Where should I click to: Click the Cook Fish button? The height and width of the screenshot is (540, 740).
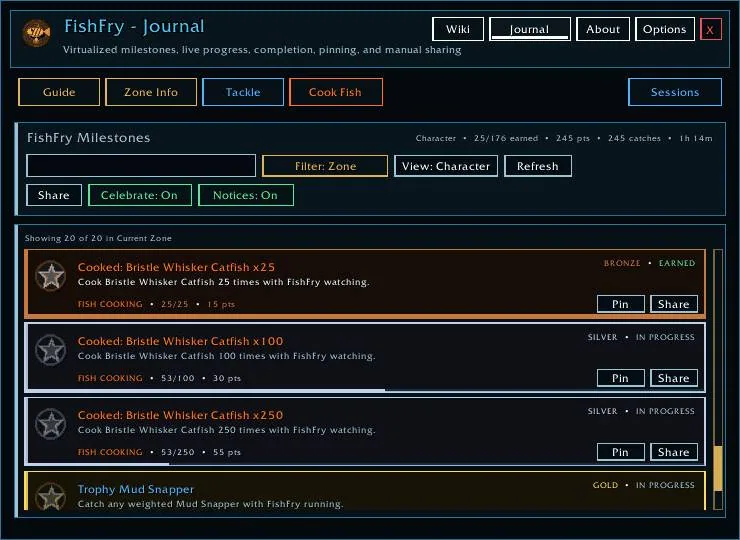336,92
